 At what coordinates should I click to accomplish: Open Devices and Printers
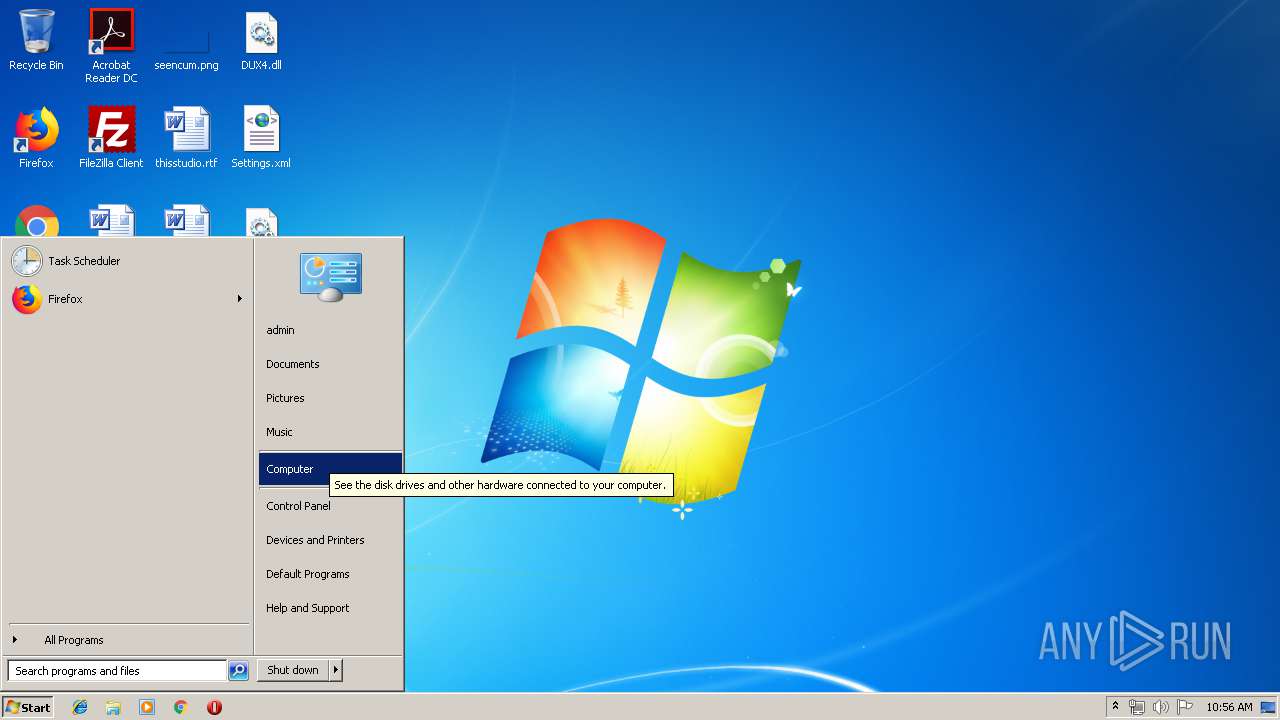(330, 540)
